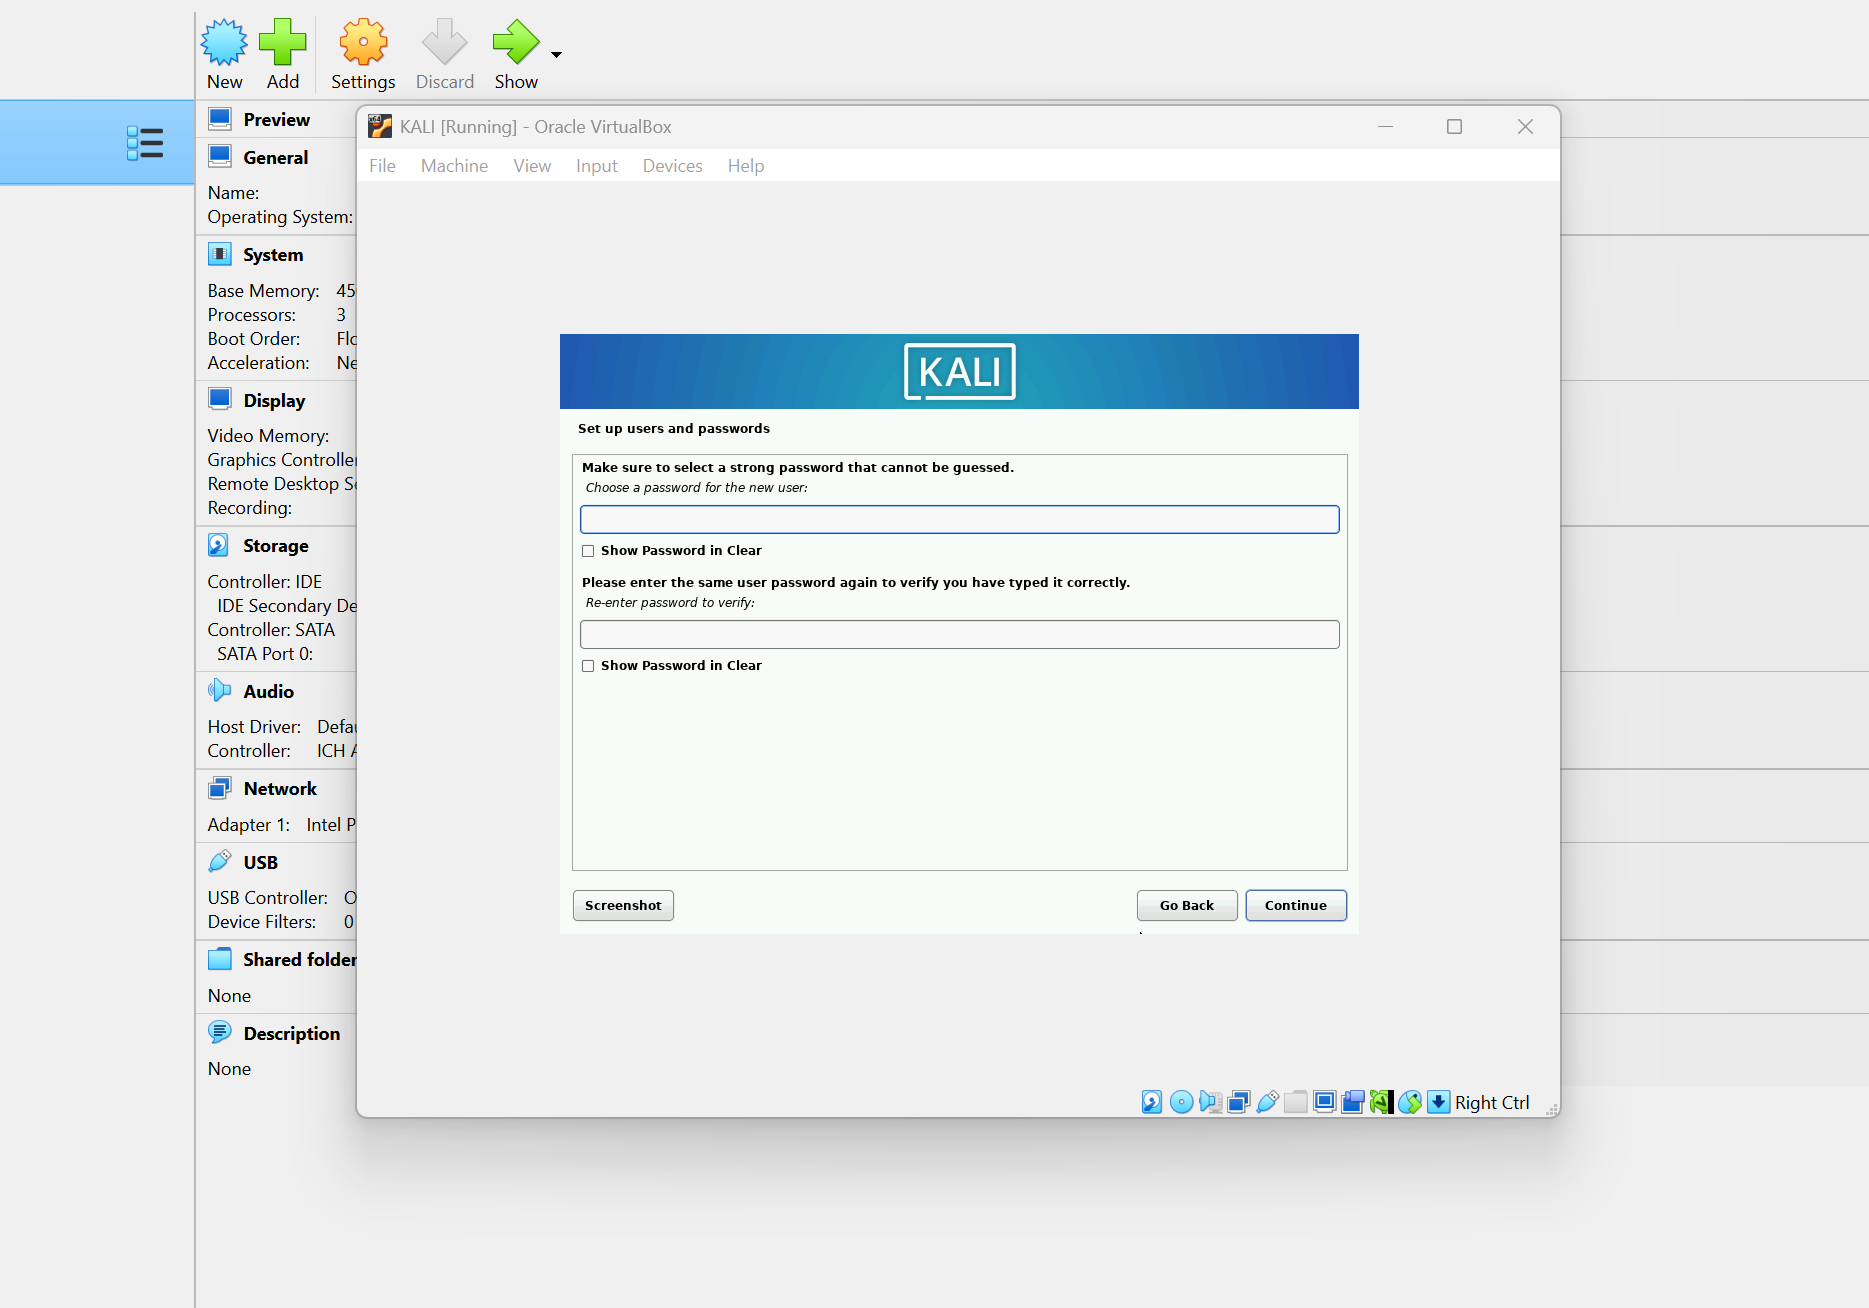Click the Screenshot button in installer
The image size is (1869, 1308).
pos(623,905)
